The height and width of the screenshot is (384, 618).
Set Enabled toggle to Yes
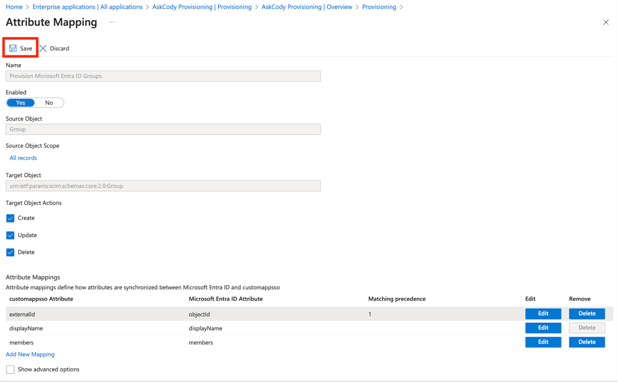pyautogui.click(x=20, y=103)
